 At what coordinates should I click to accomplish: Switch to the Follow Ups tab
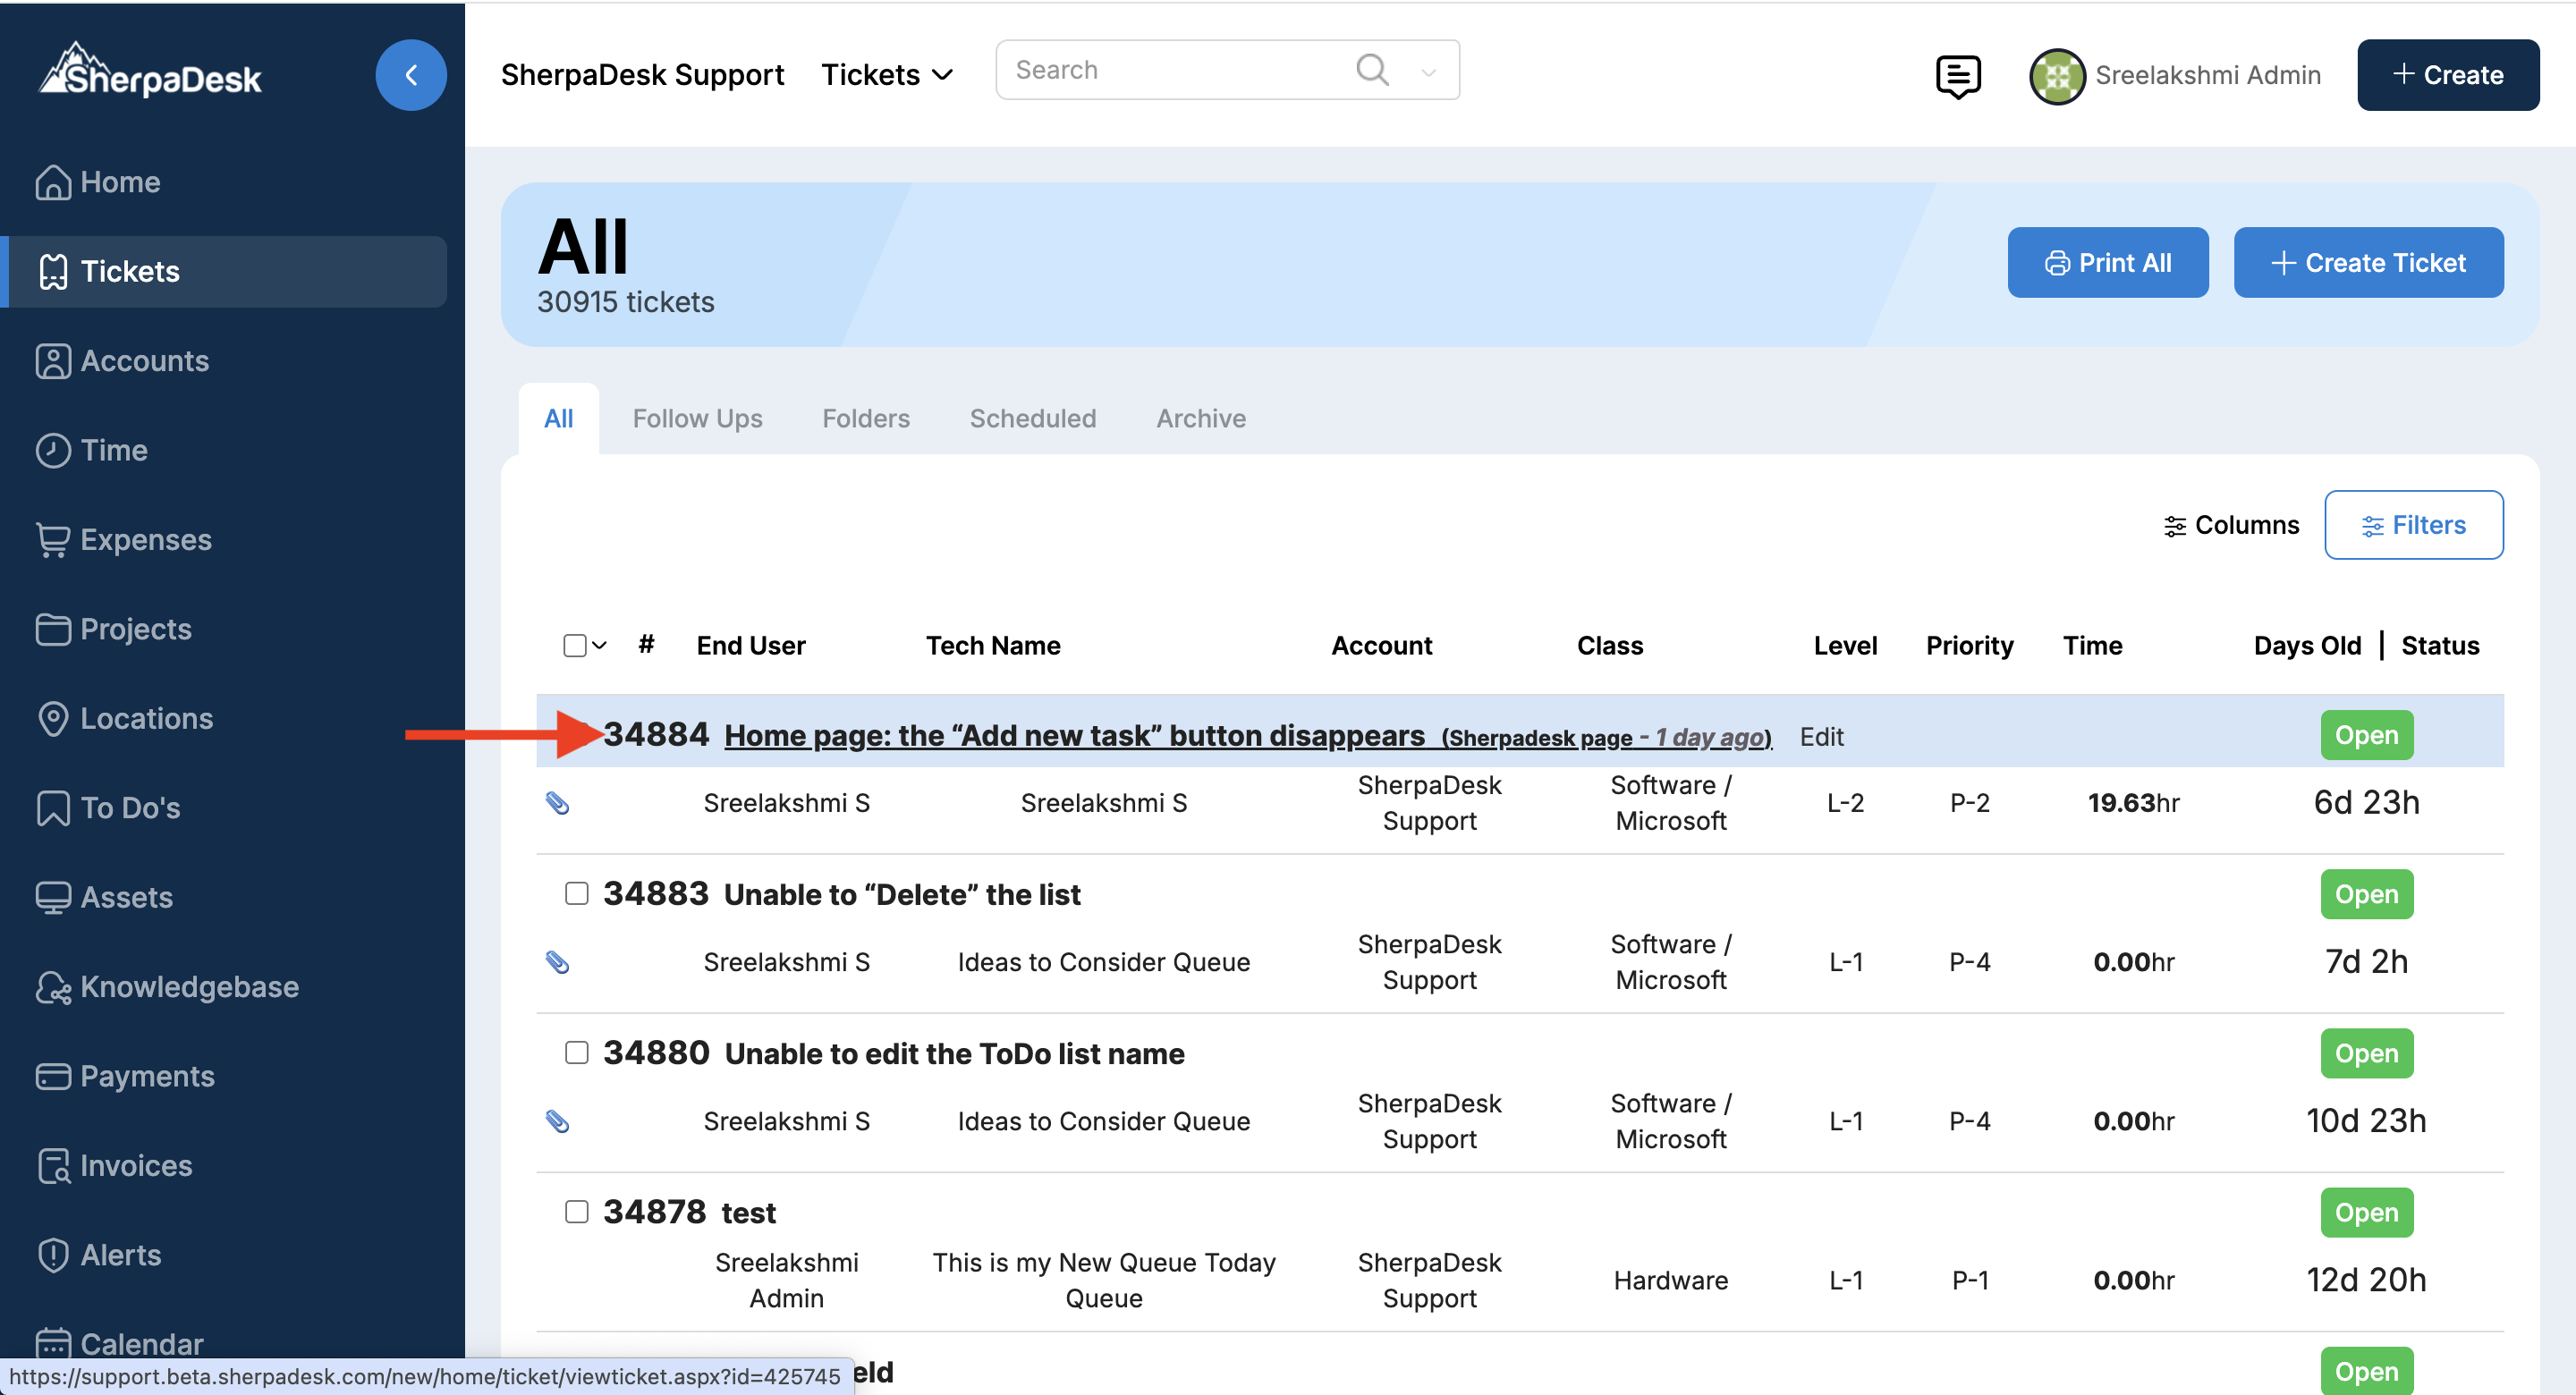[x=697, y=418]
